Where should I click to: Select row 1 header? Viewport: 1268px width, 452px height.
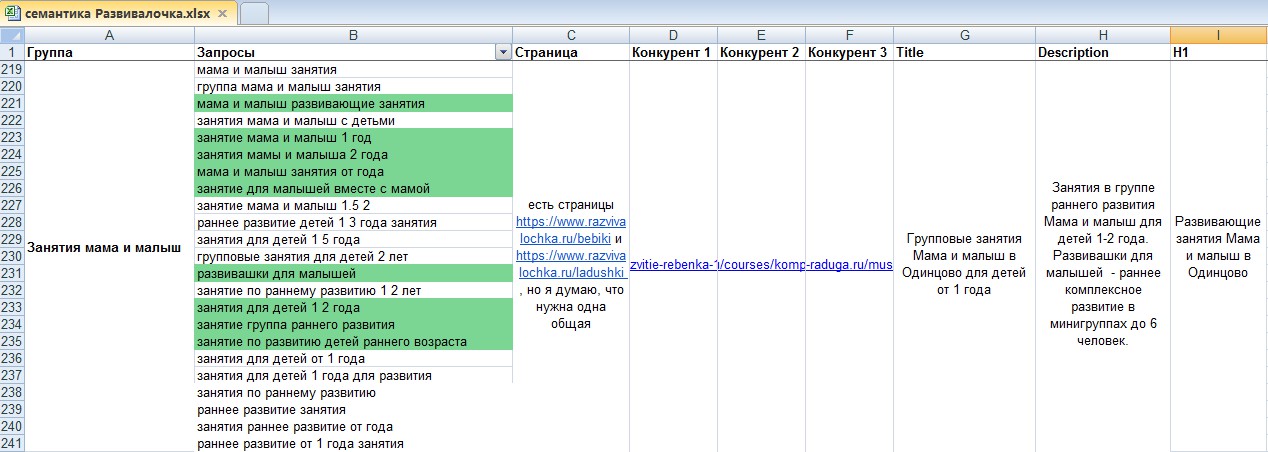pyautogui.click(x=12, y=52)
